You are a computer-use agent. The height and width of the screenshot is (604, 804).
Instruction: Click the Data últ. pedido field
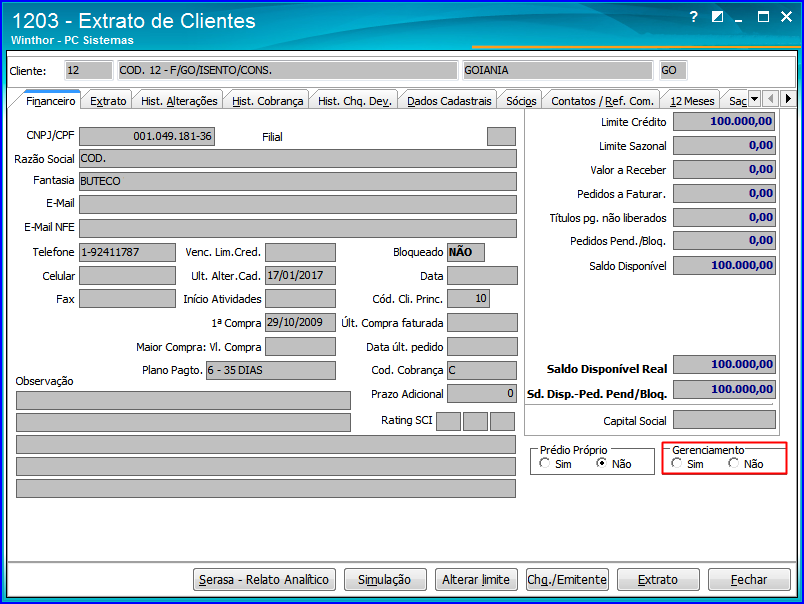[482, 347]
